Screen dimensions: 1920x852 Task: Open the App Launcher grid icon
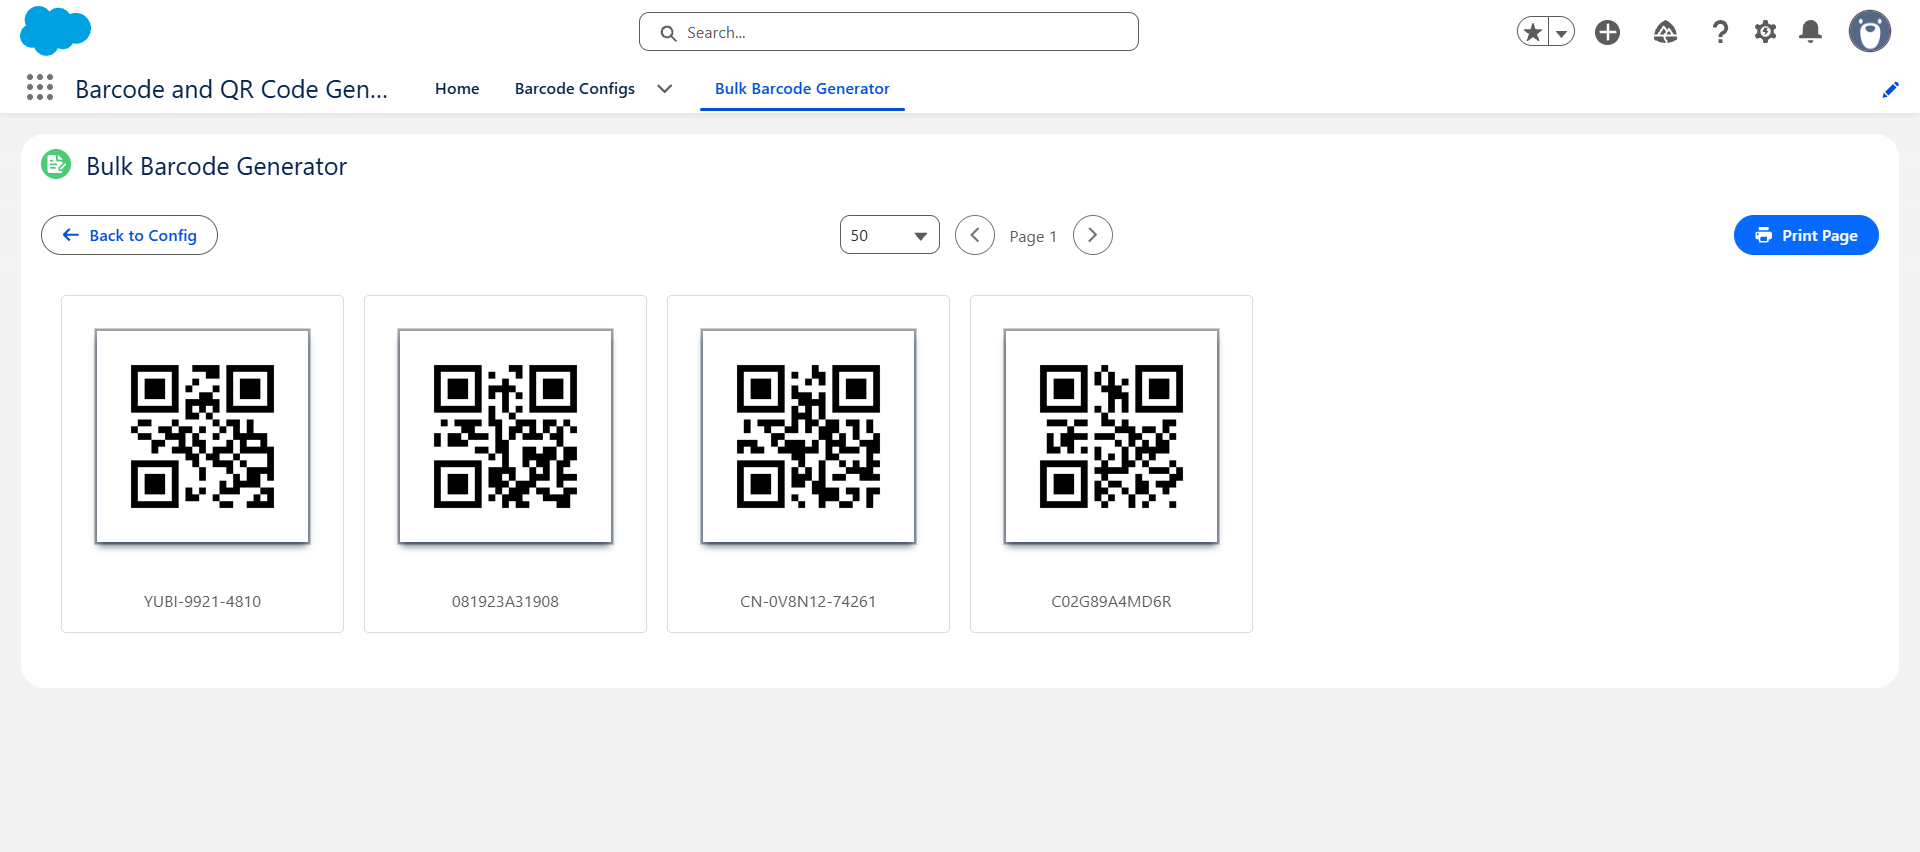tap(40, 88)
